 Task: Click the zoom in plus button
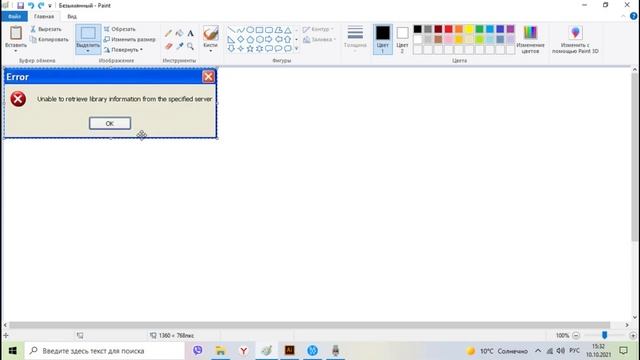click(x=633, y=335)
